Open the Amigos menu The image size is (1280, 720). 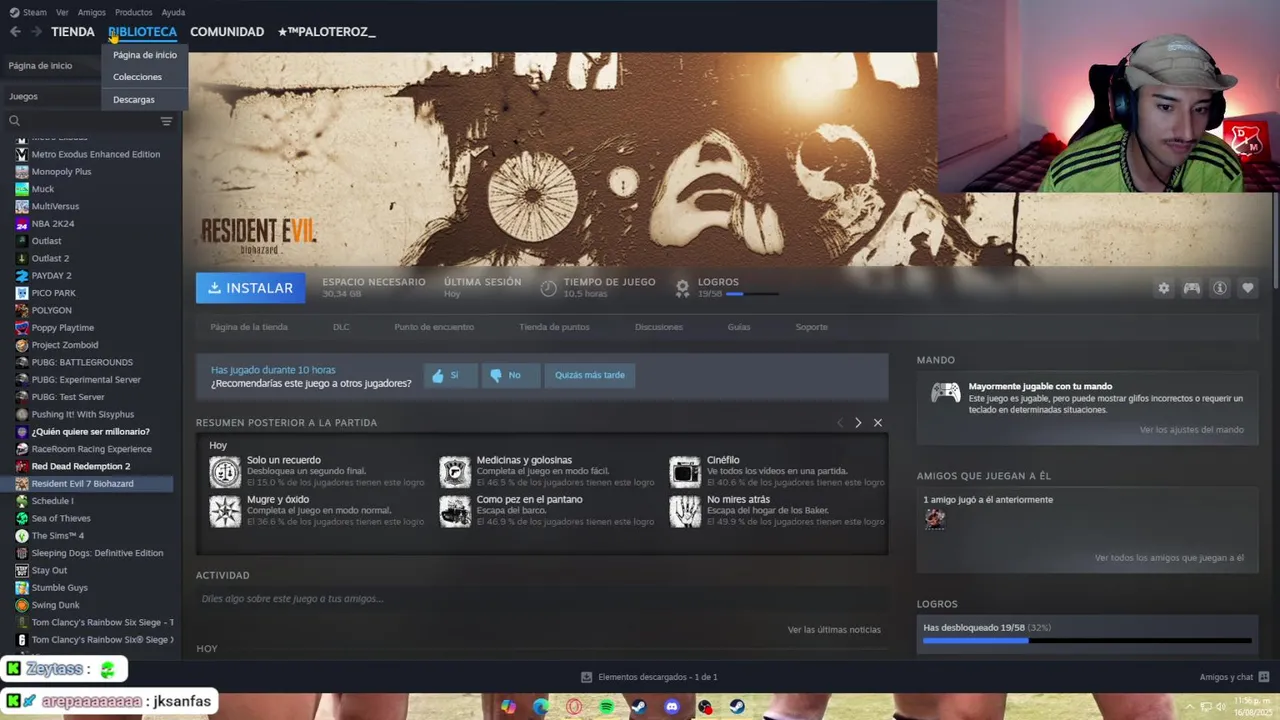click(x=92, y=12)
